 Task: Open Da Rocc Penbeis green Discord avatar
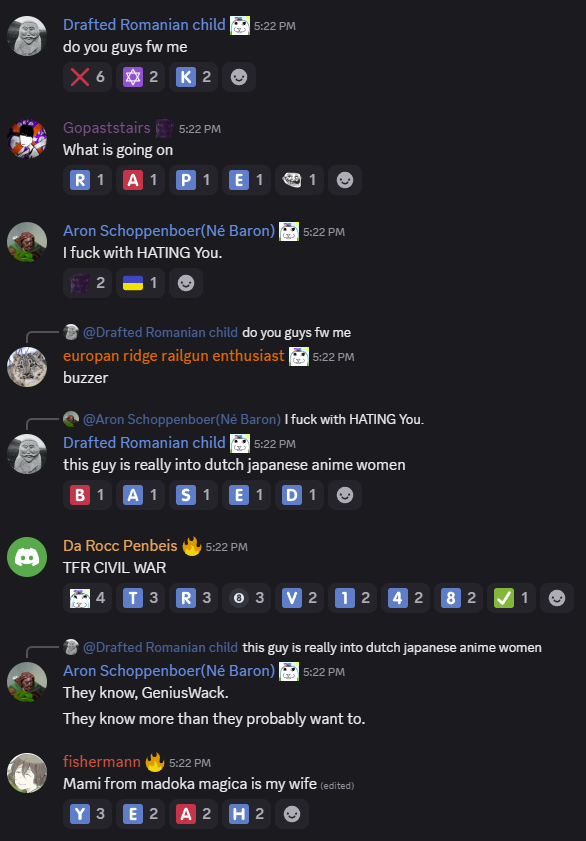click(27, 557)
